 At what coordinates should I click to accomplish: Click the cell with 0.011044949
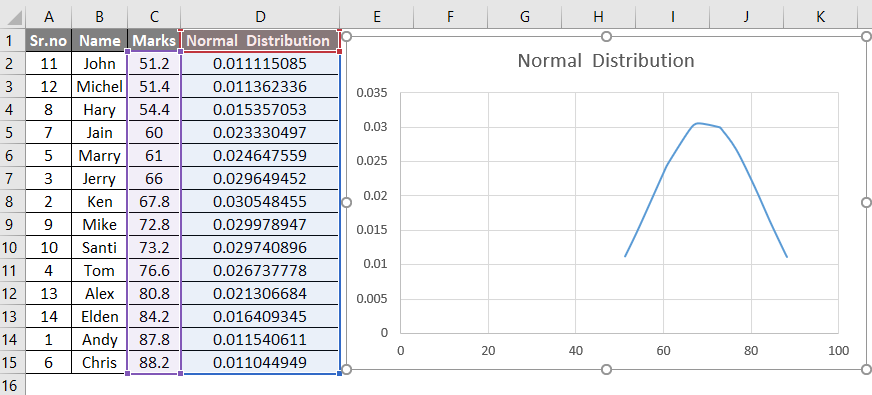click(260, 363)
